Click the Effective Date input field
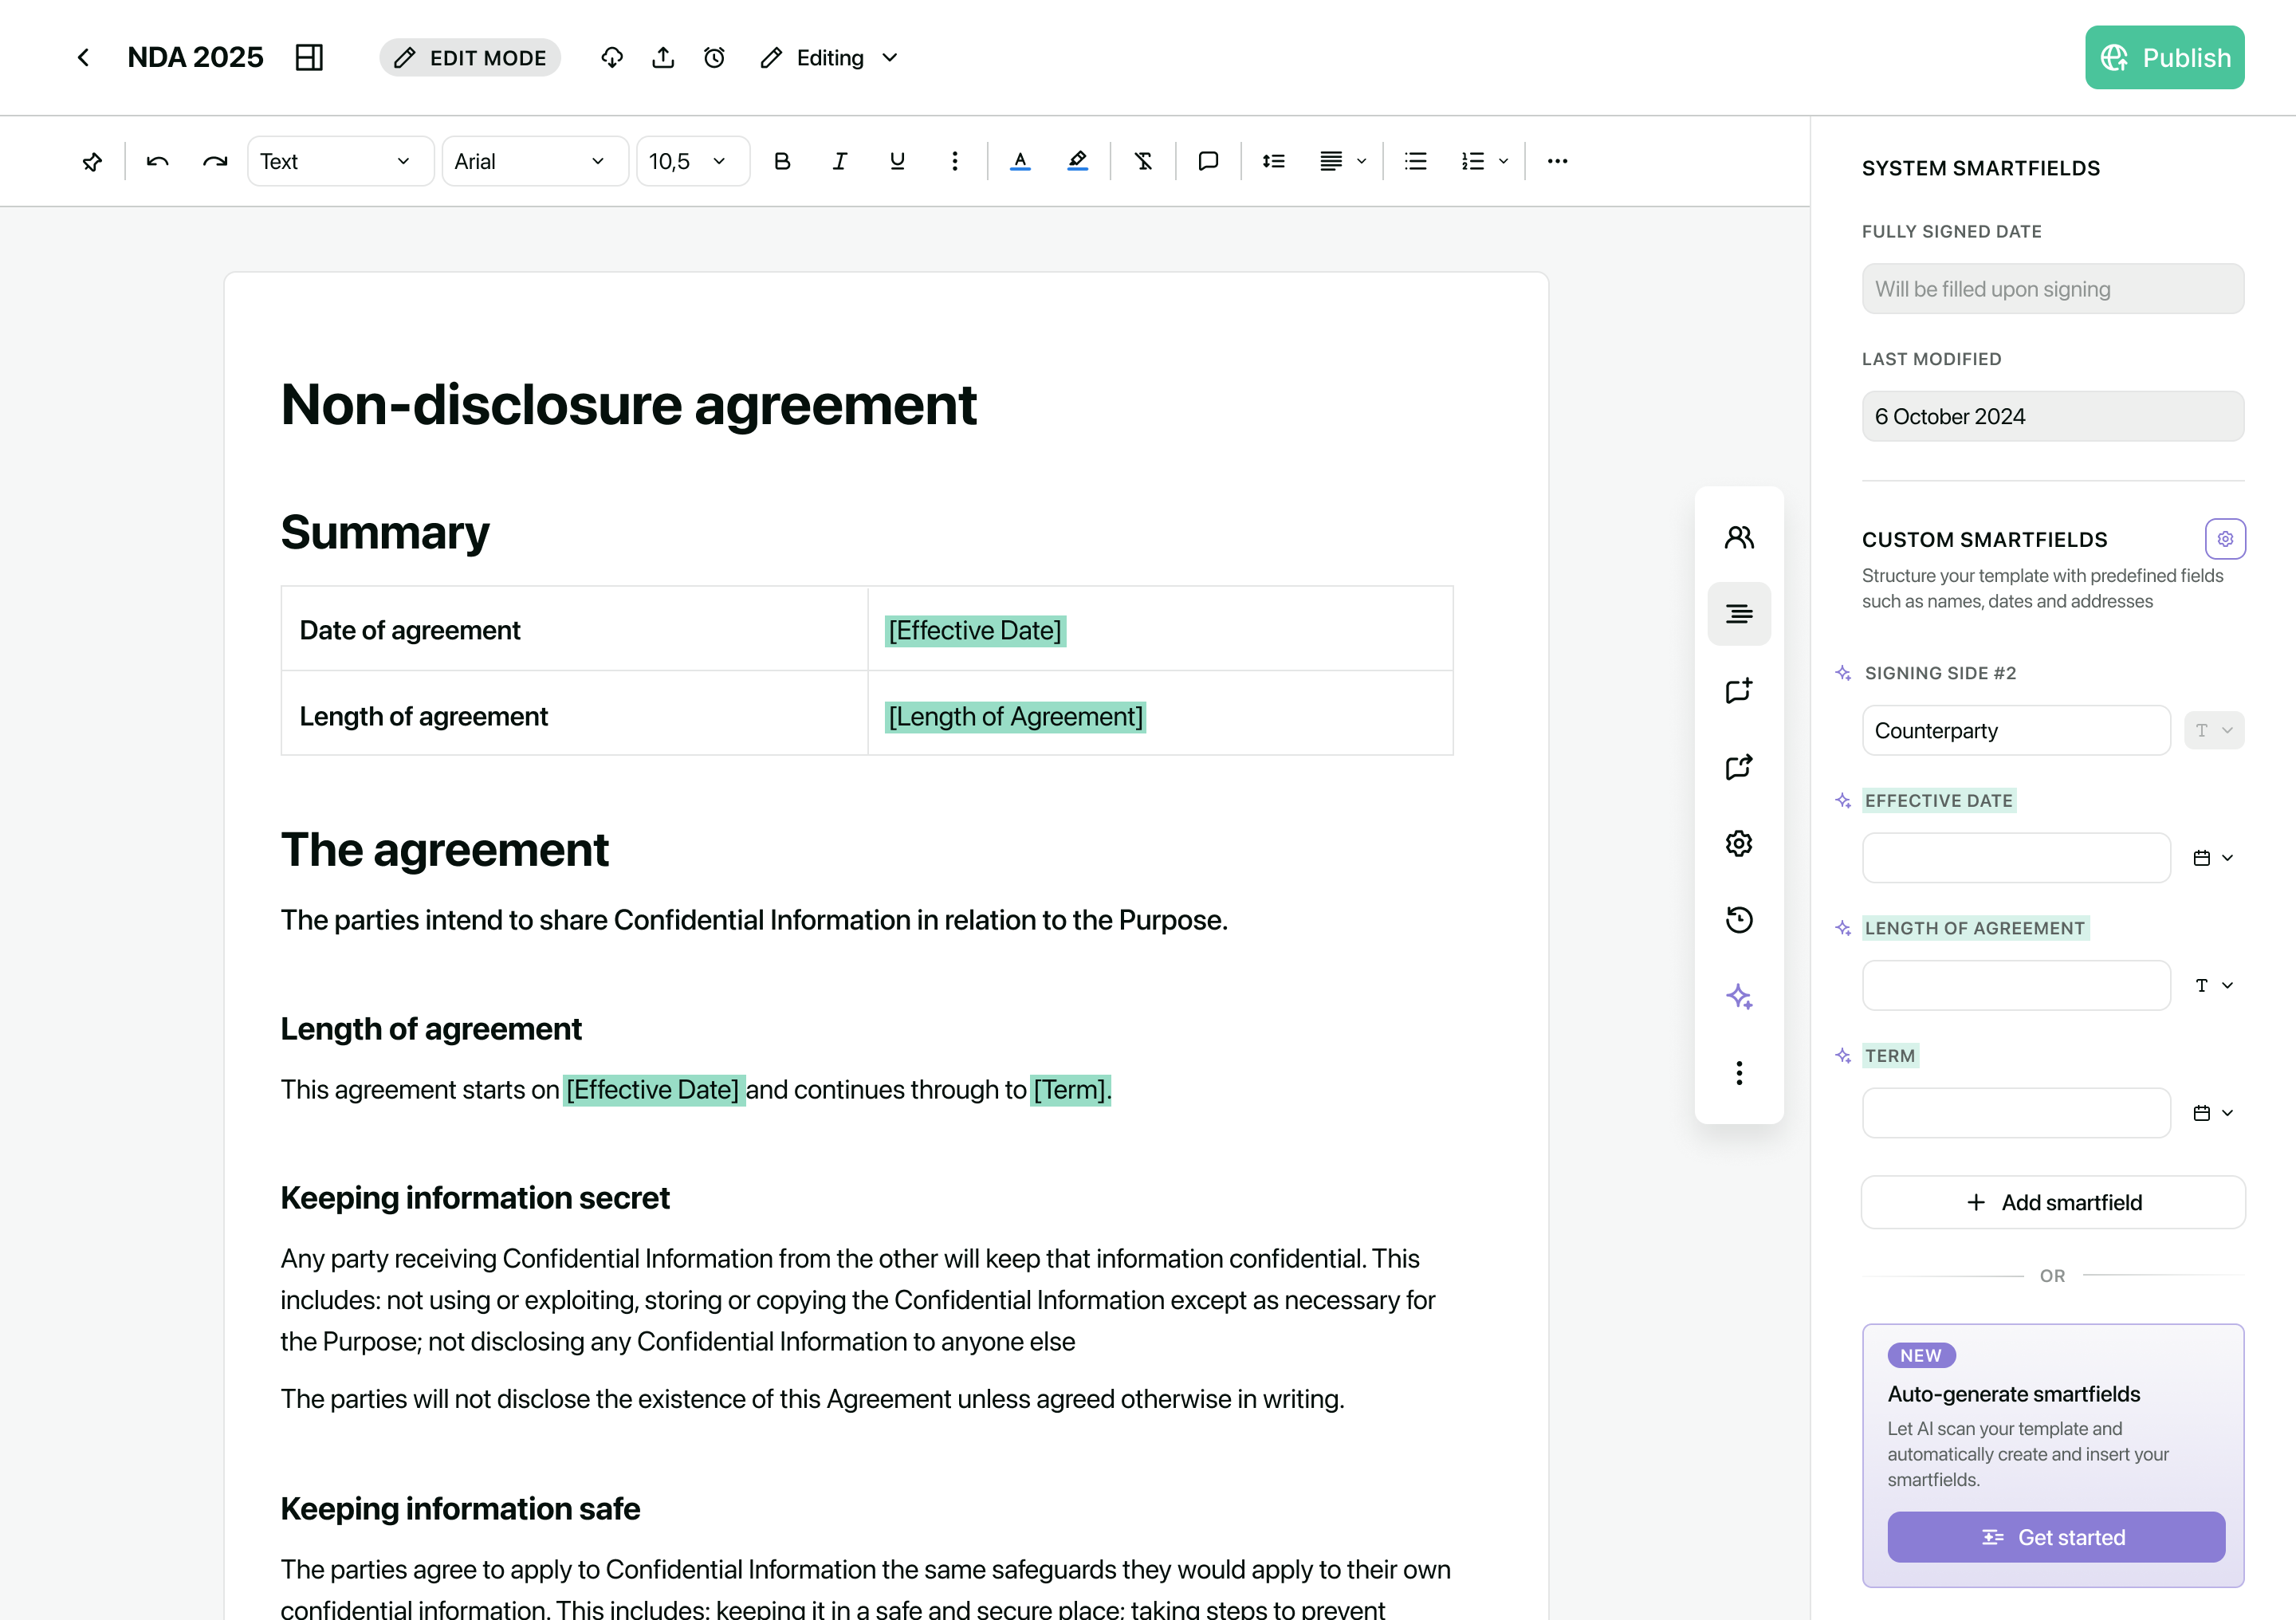Image resolution: width=2296 pixels, height=1620 pixels. [x=2016, y=858]
